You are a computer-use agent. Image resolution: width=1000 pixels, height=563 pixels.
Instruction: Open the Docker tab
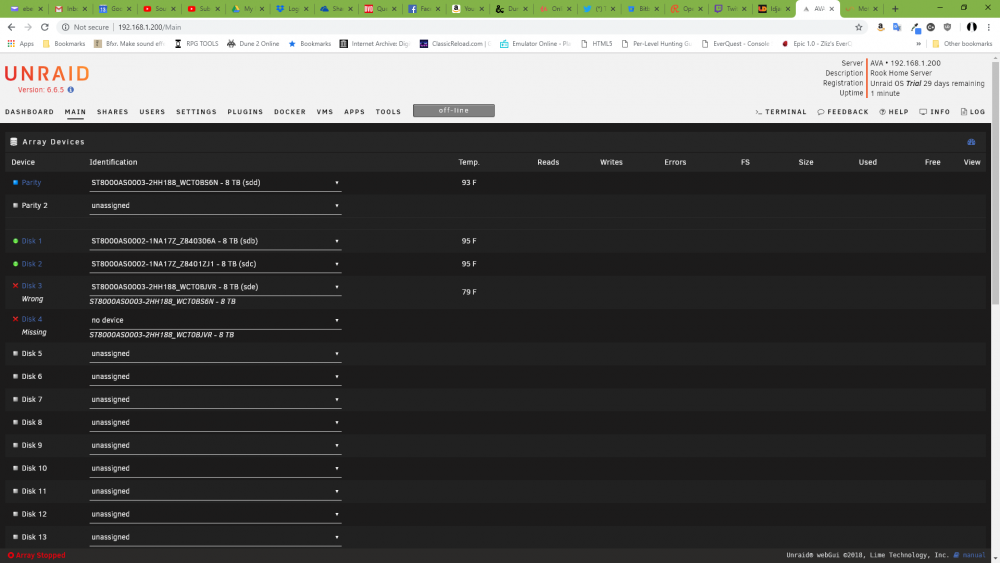click(290, 112)
